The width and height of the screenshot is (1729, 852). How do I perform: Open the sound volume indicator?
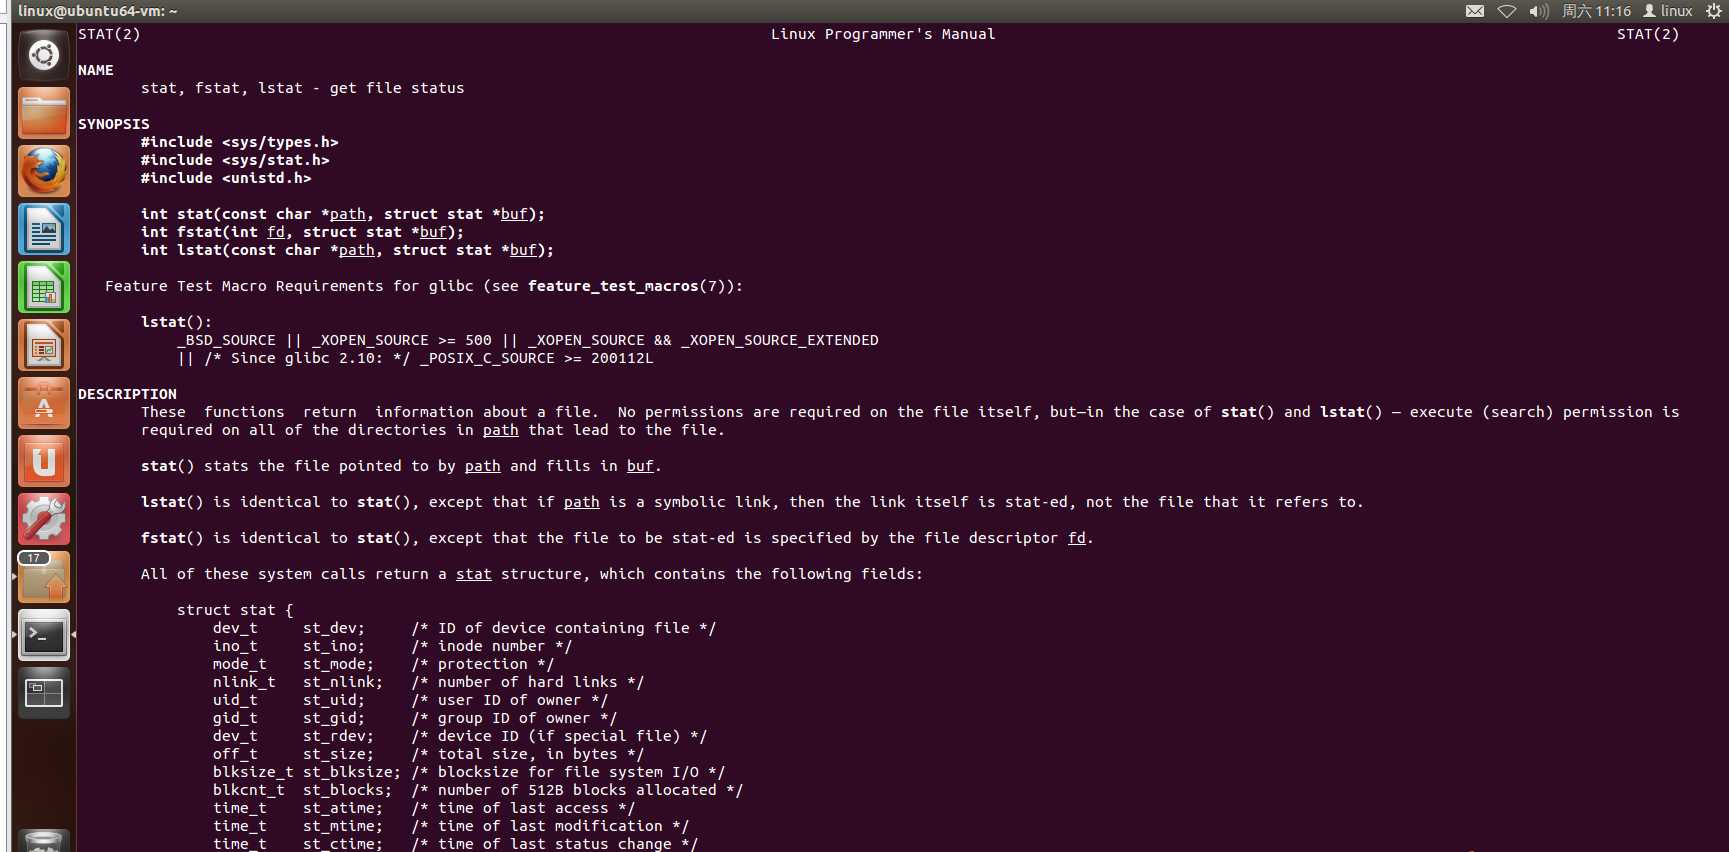point(1539,11)
